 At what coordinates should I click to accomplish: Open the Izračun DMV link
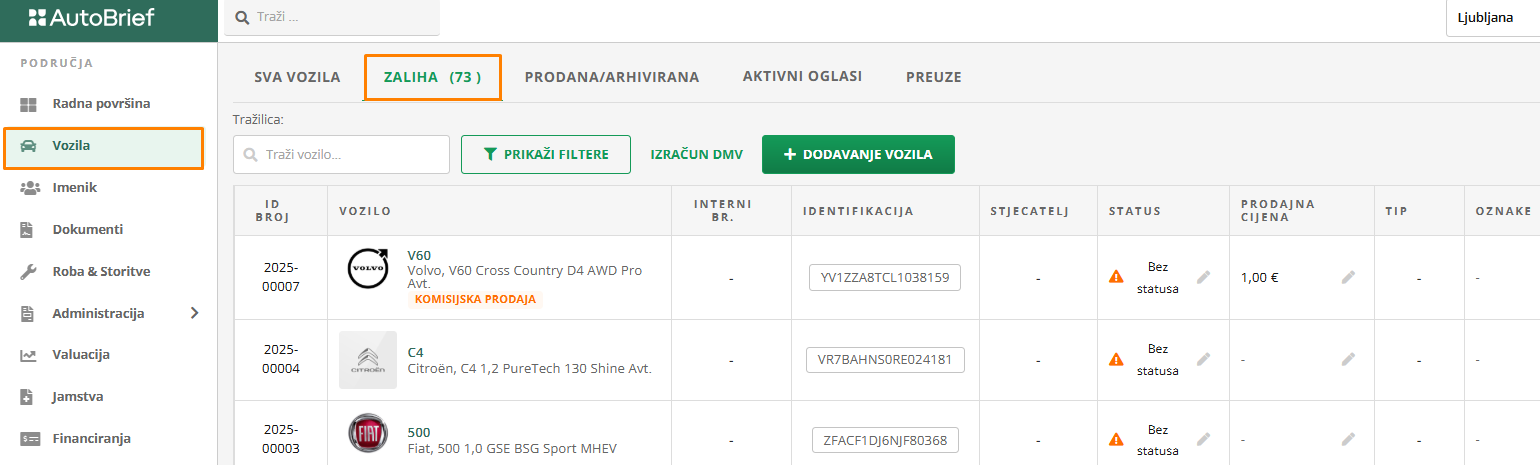point(696,155)
